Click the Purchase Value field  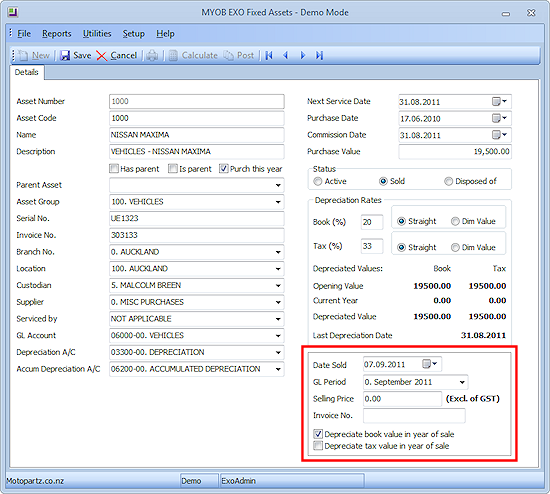455,152
